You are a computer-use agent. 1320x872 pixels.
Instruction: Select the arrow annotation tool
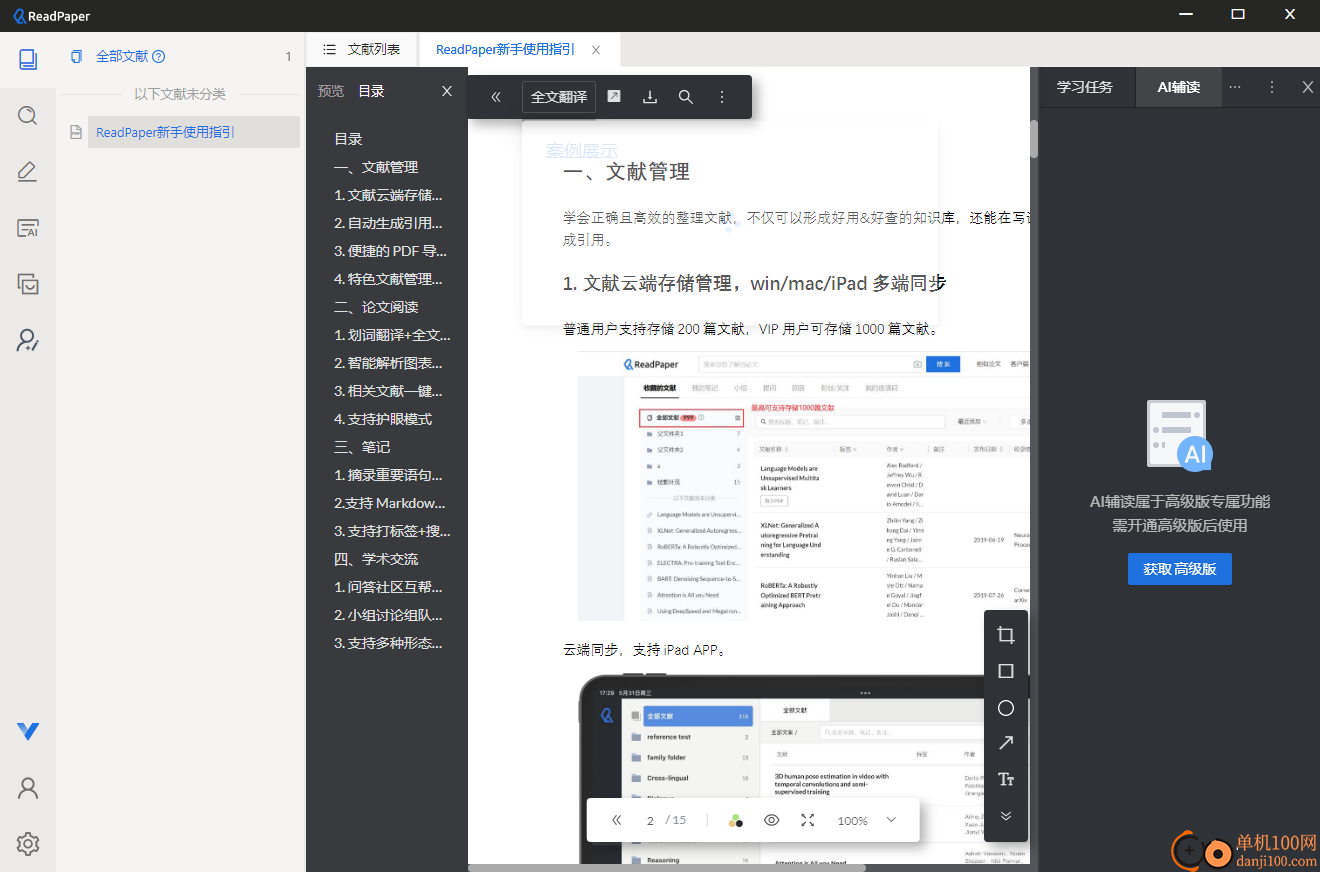[x=1006, y=743]
